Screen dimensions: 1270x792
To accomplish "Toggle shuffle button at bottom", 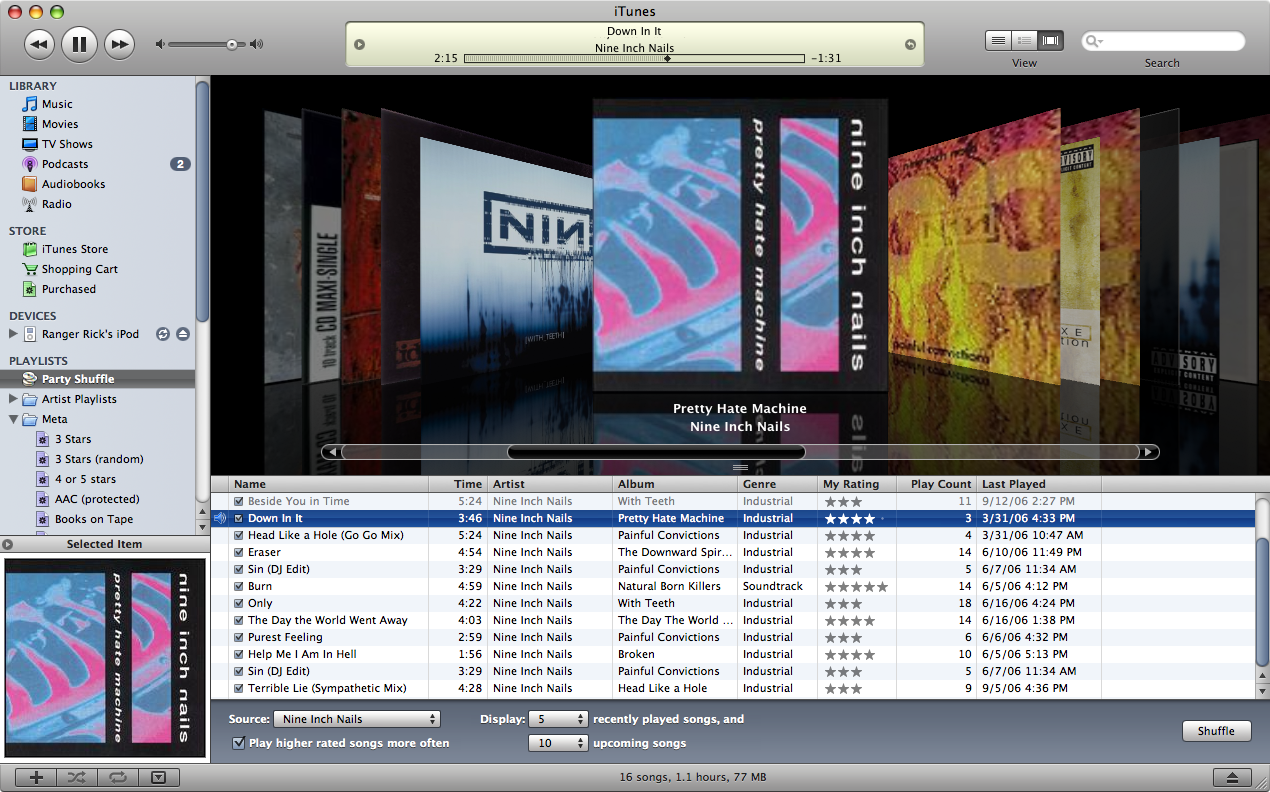I will point(77,777).
